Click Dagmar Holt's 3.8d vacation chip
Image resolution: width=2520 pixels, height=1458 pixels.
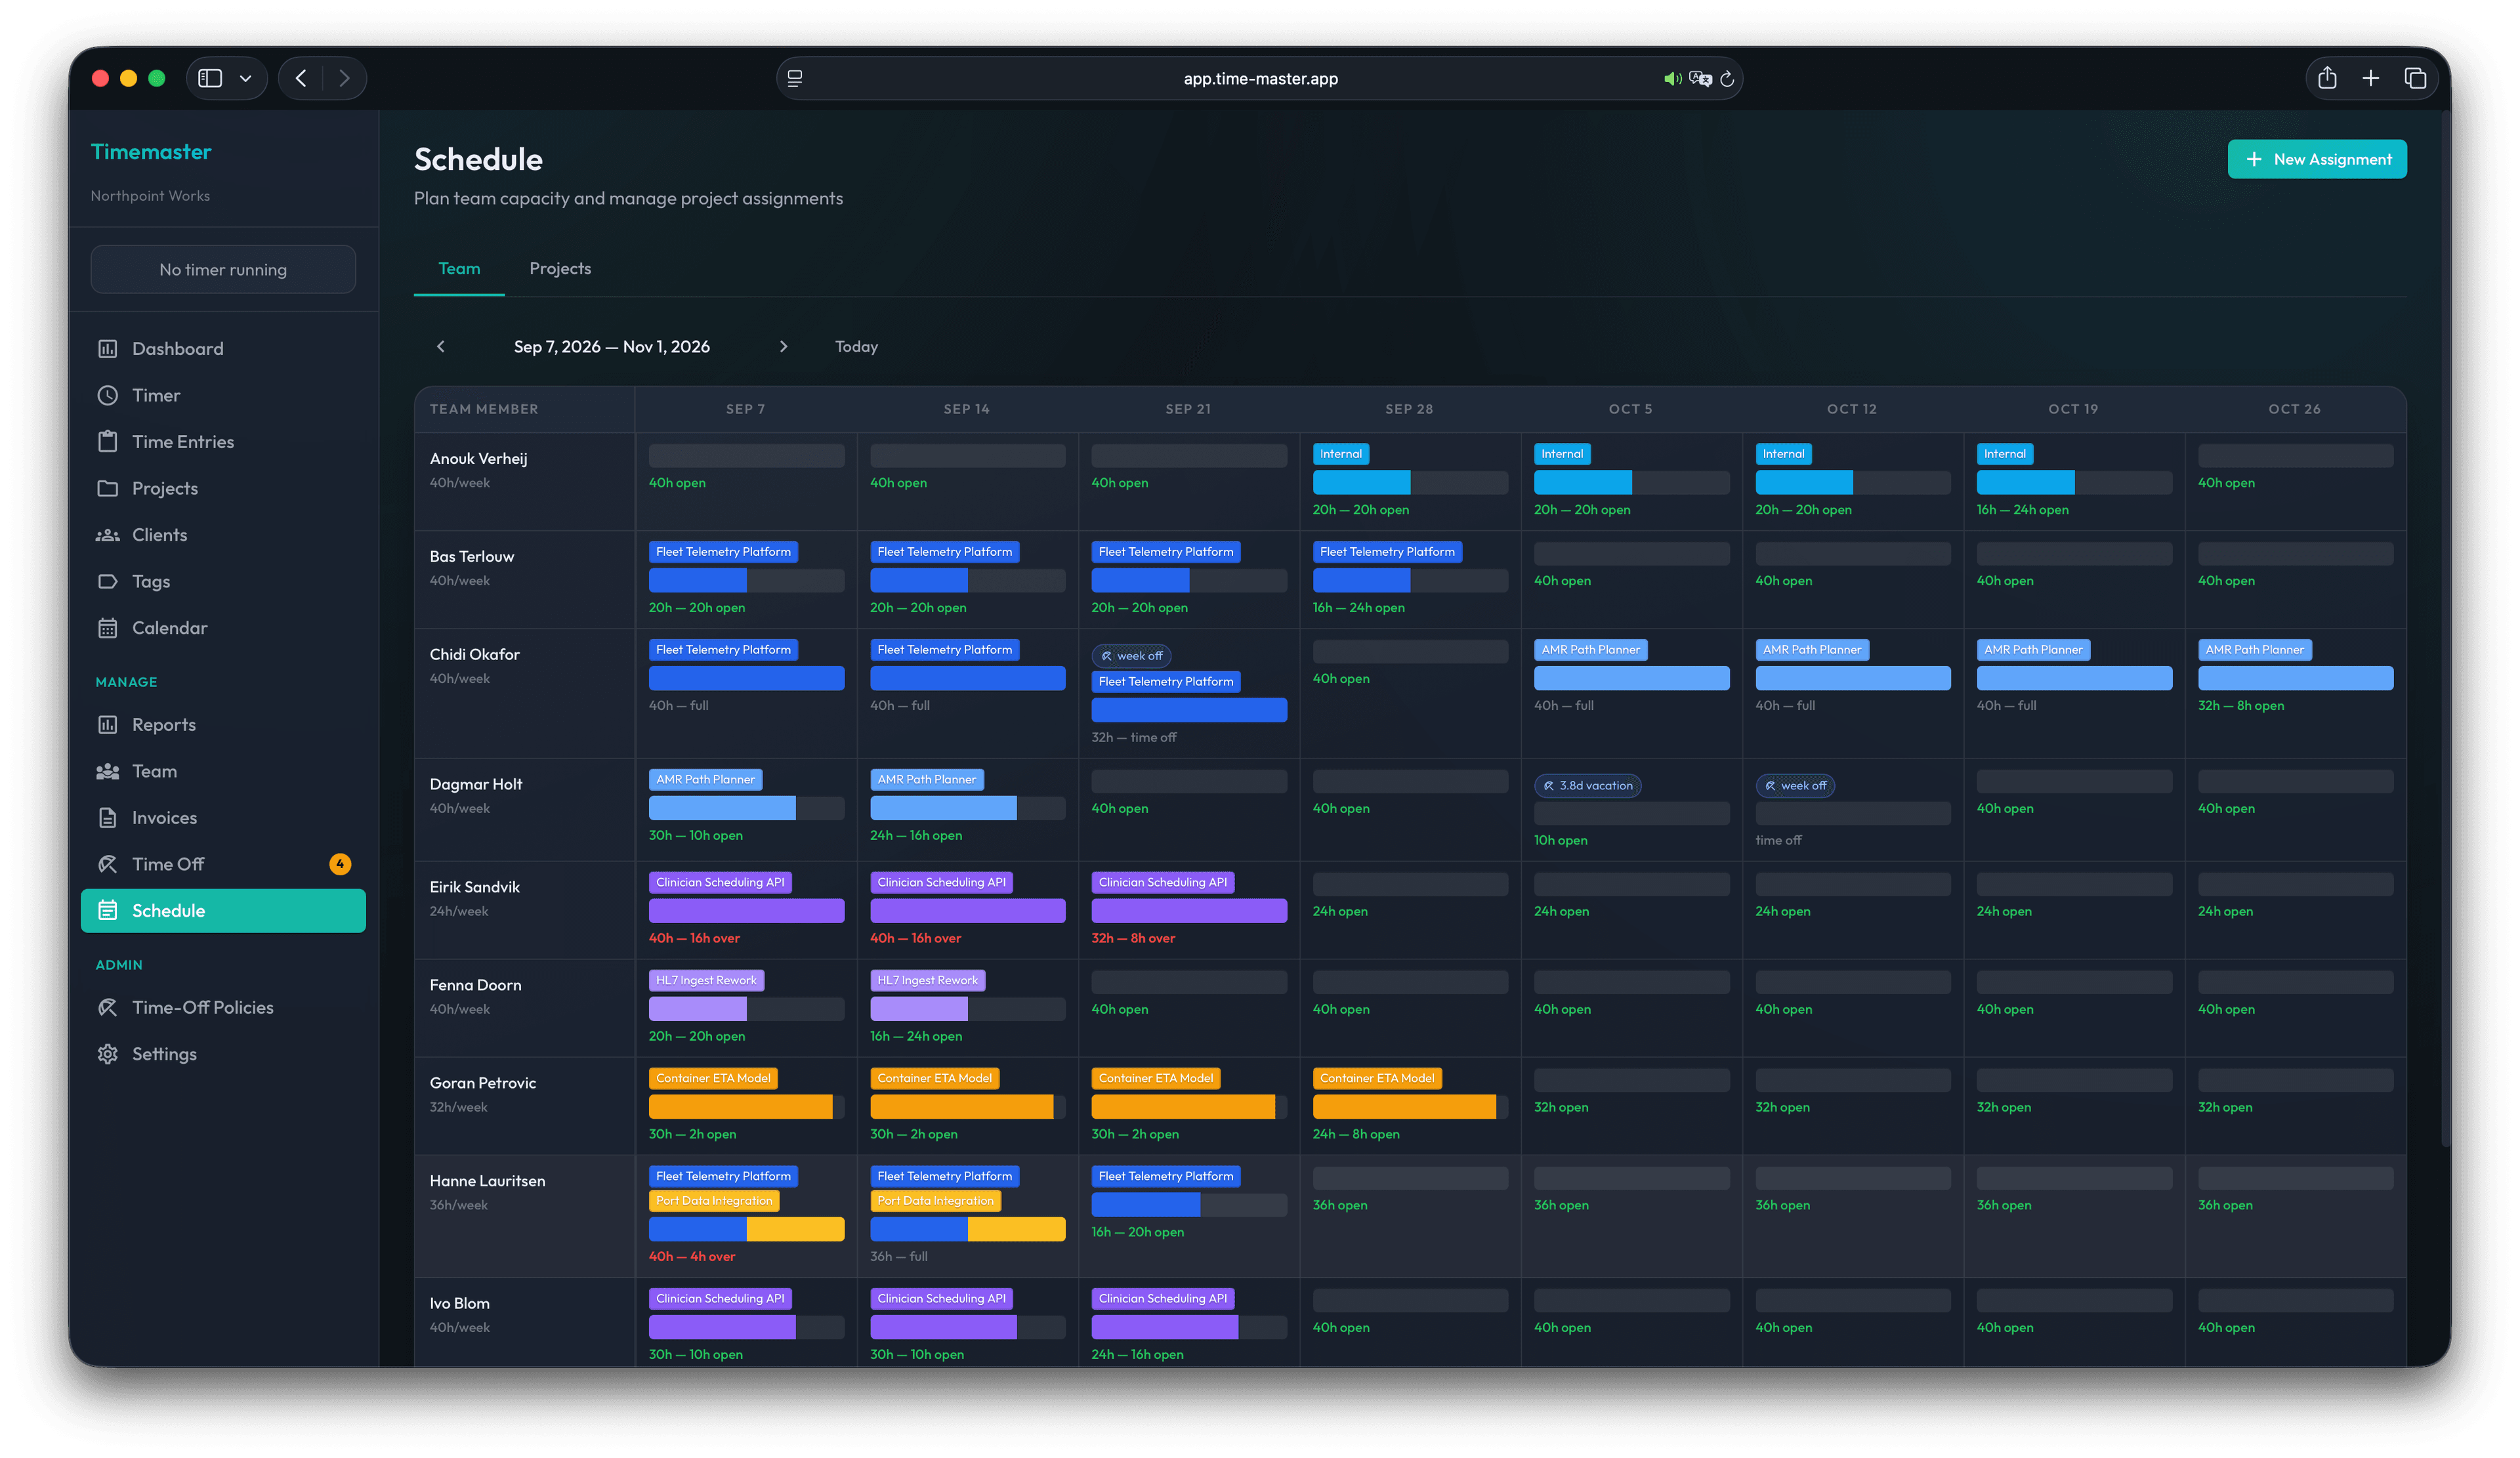[x=1588, y=785]
